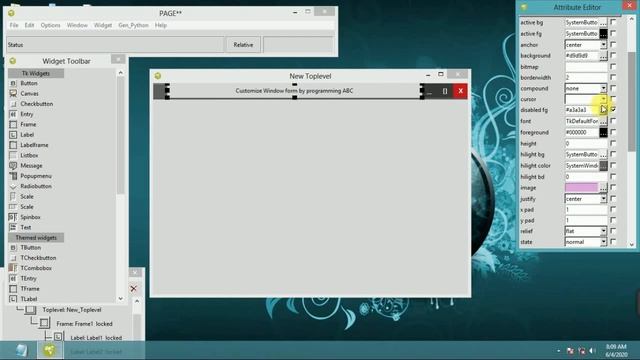Pick the Radiobutton widget icon
This screenshot has height=360, width=640.
[13, 186]
